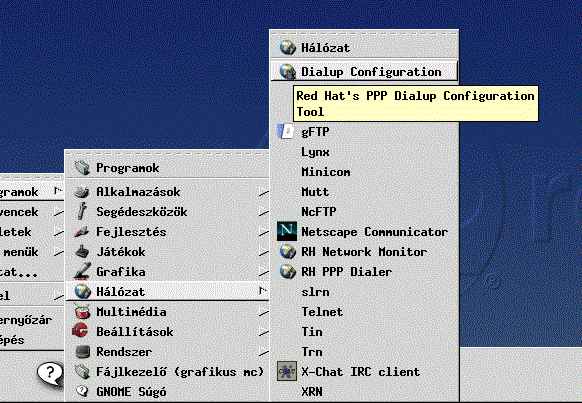Click the Programok menu header icon
Screen dimensions: 582x403
pos(82,168)
